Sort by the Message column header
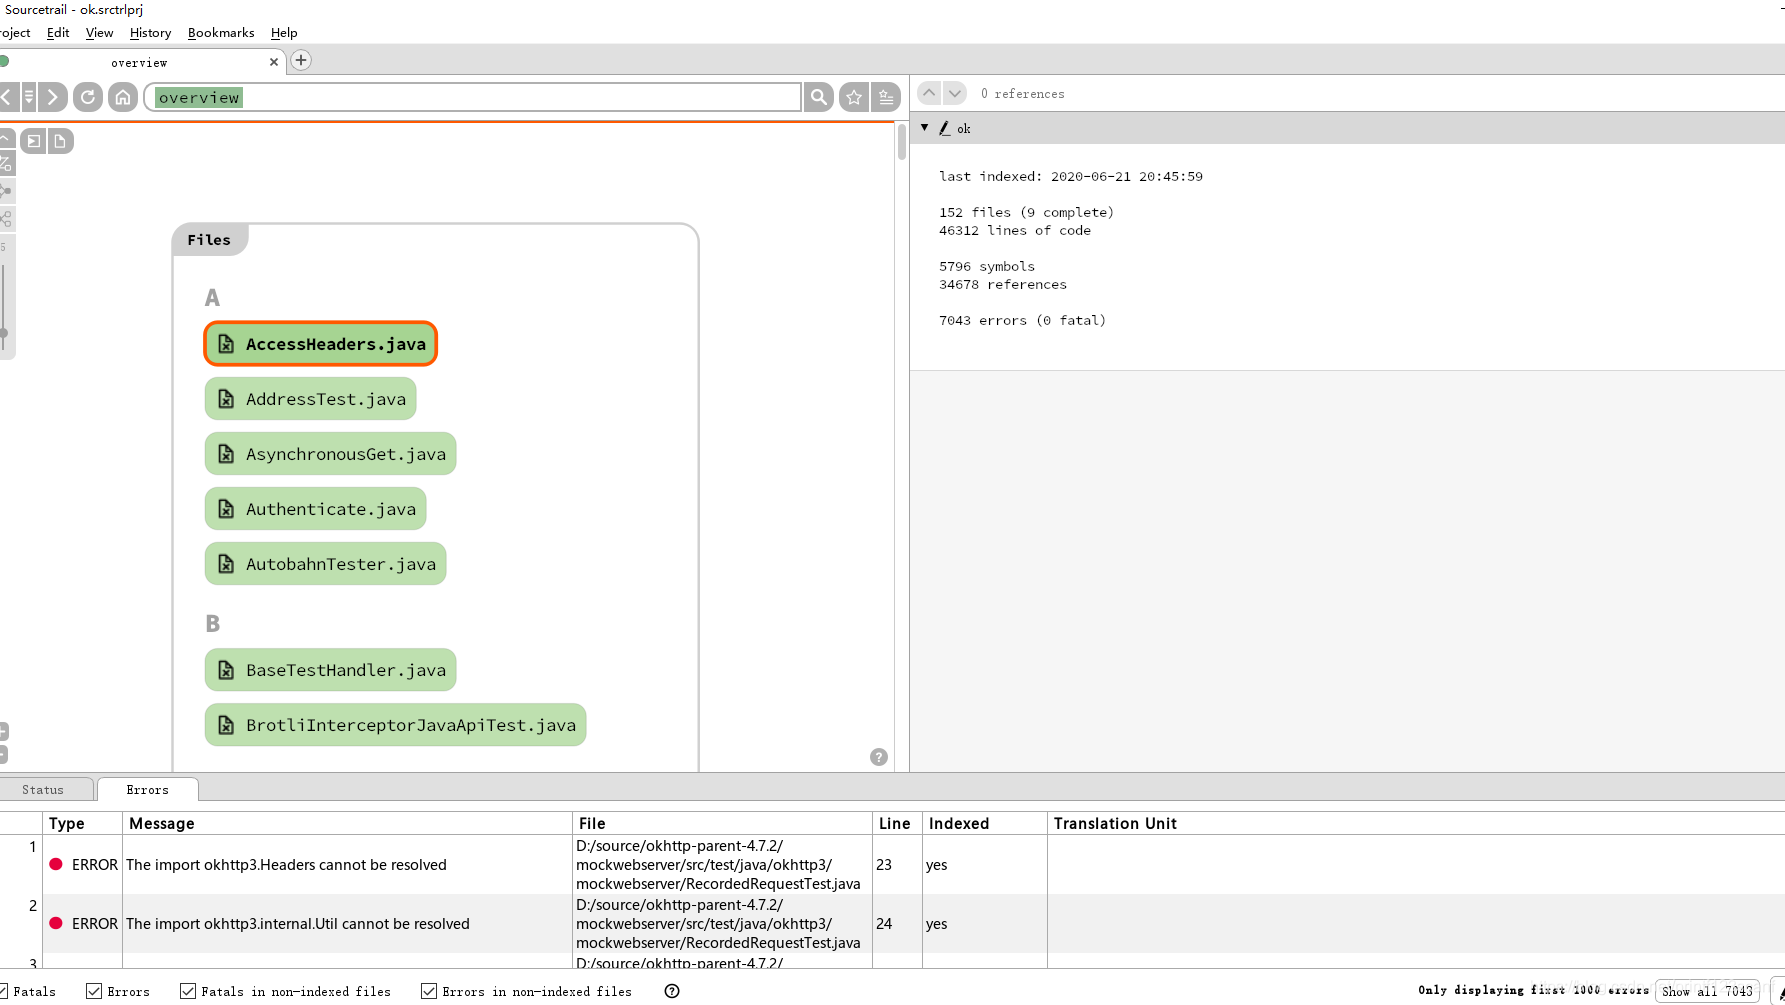Viewport: 1785px width, 1005px height. (x=347, y=823)
